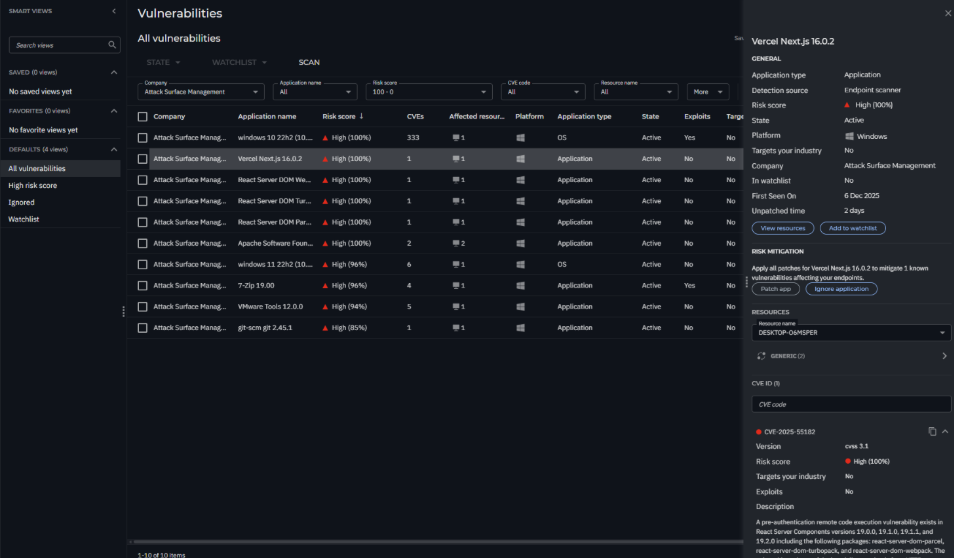Close the Vercel Next.js details panel
954x558 pixels.
[948, 13]
